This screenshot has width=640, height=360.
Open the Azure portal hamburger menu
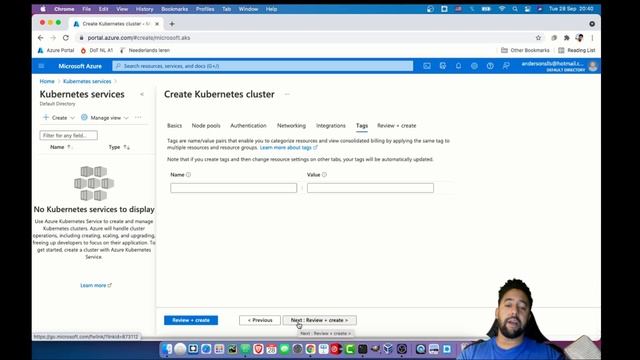(x=41, y=66)
